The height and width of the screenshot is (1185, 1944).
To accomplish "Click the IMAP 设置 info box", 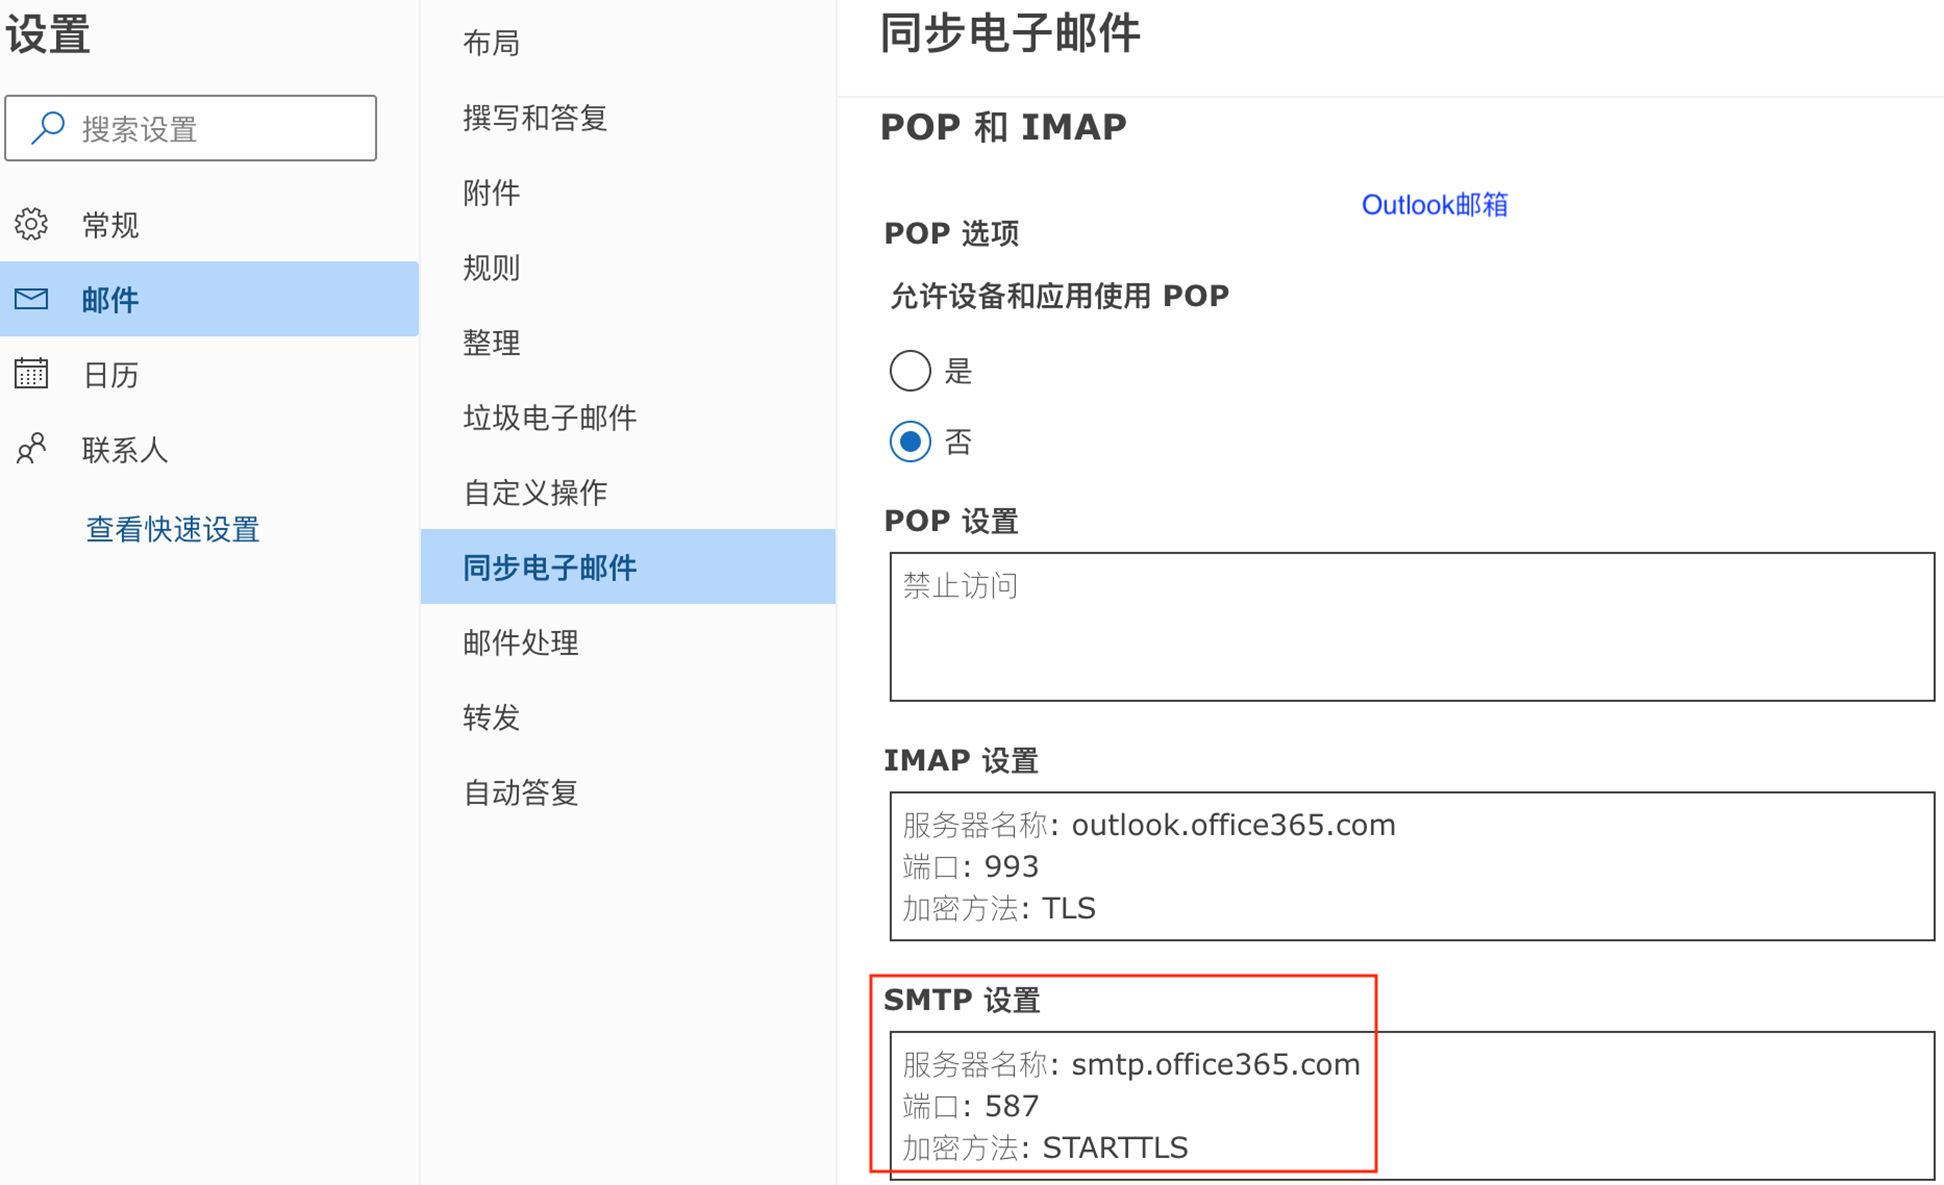I will tap(1411, 866).
